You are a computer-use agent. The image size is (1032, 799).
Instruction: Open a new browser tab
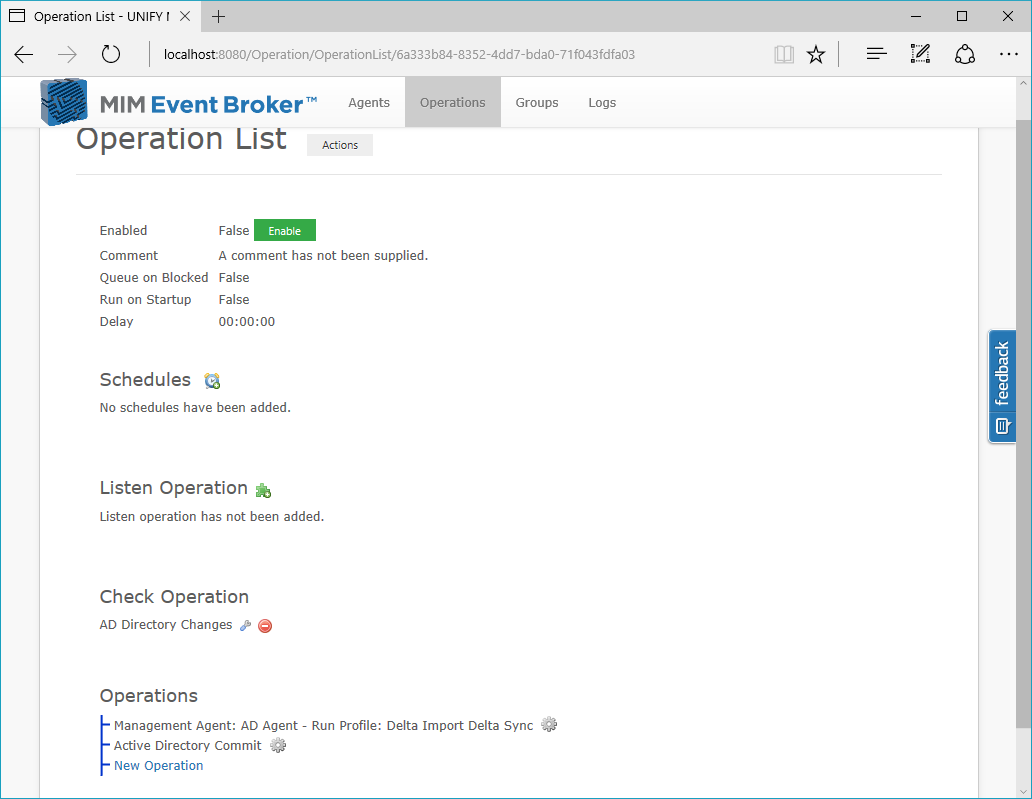point(219,16)
